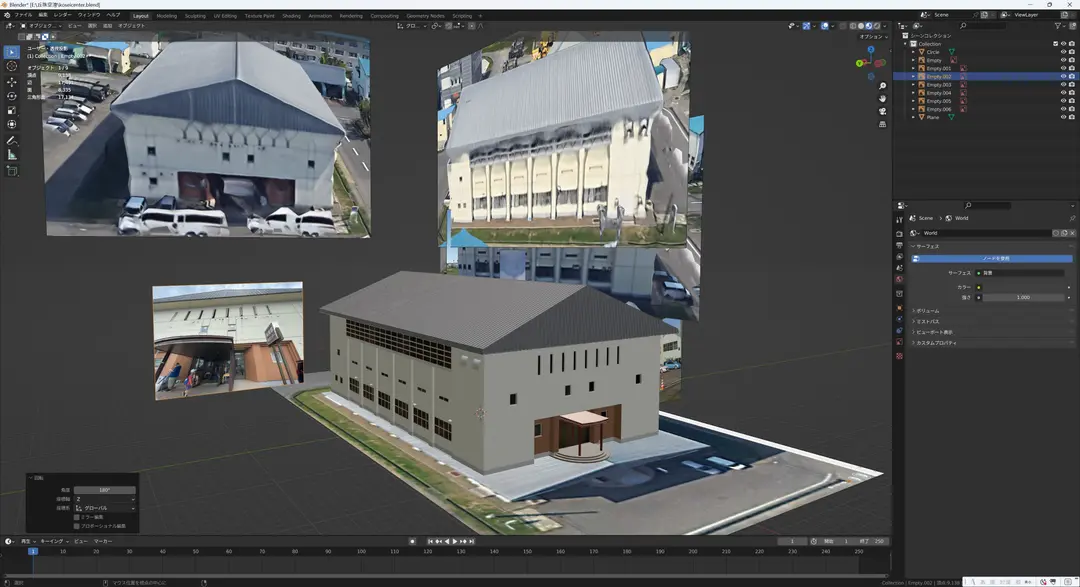This screenshot has height=587, width=1080.
Task: Open the Object Constraints properties tab
Action: pyautogui.click(x=900, y=331)
